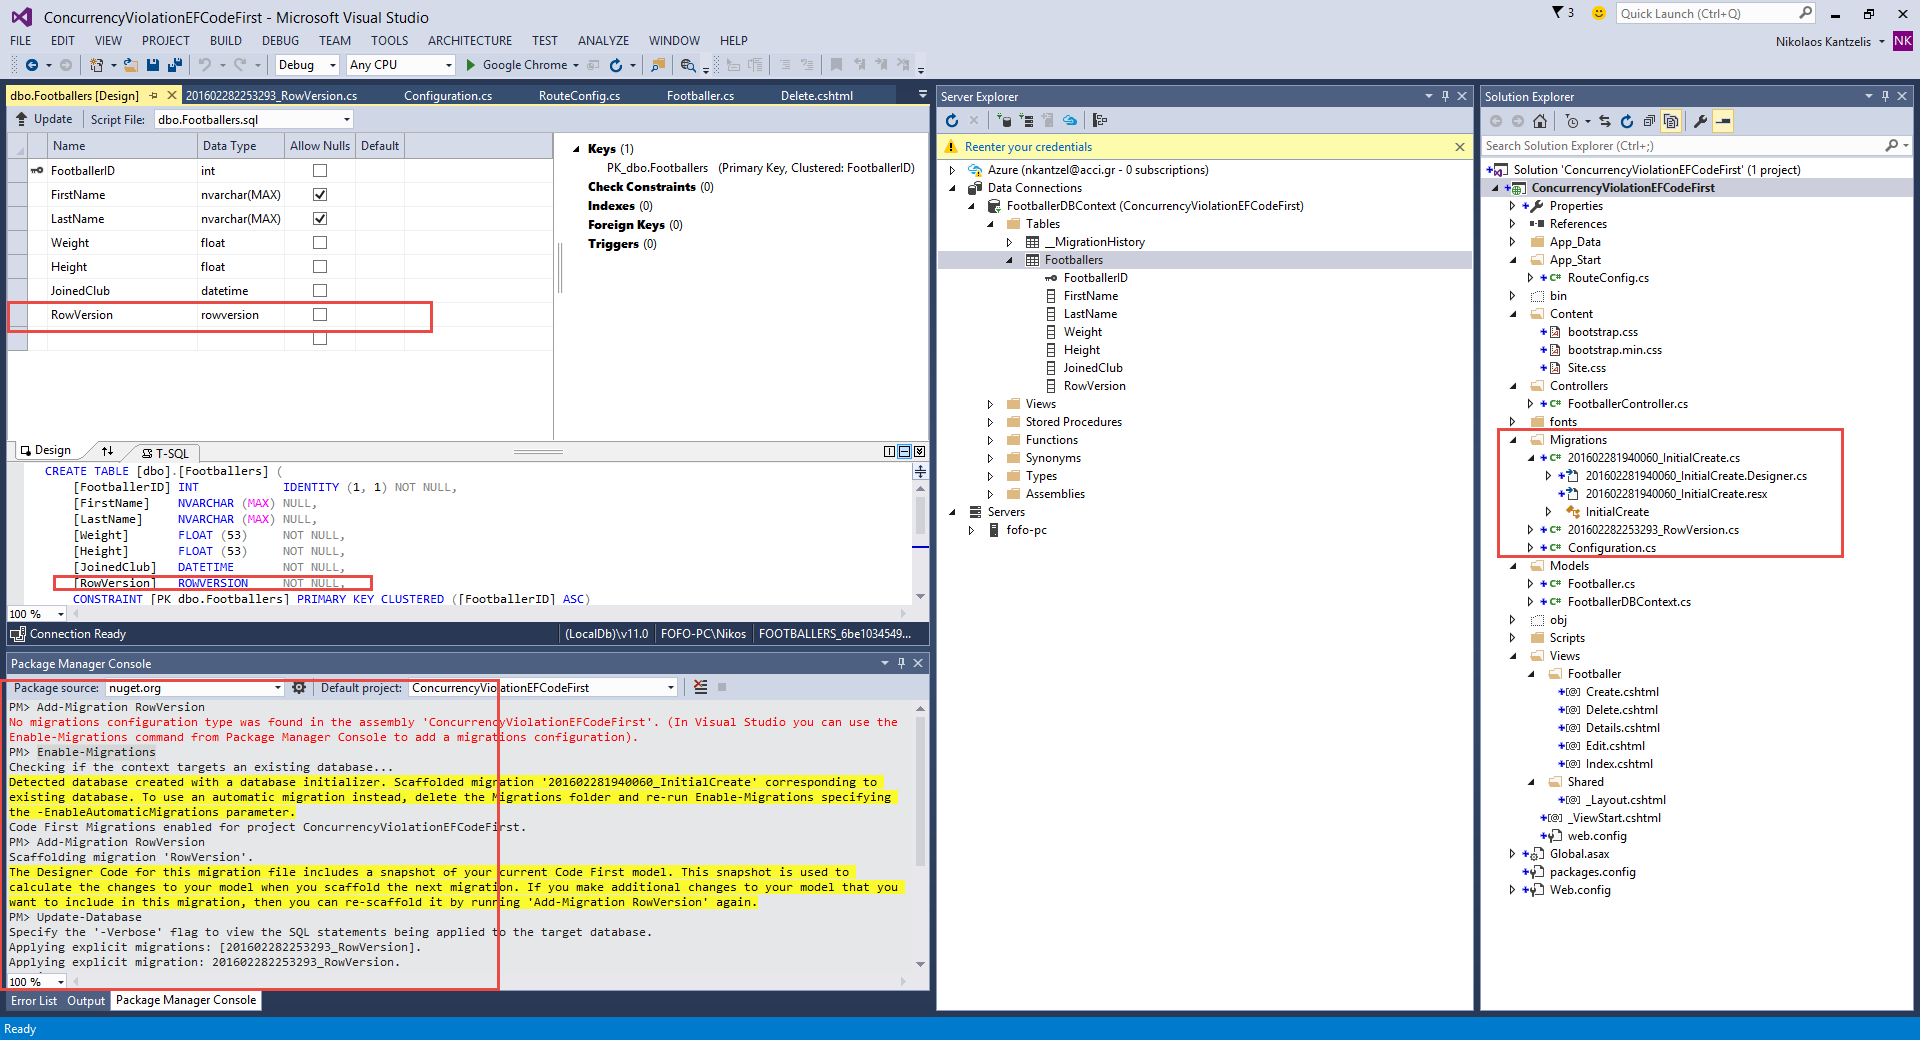The width and height of the screenshot is (1920, 1040).
Task: Click the Find in Files icon
Action: pos(658,65)
